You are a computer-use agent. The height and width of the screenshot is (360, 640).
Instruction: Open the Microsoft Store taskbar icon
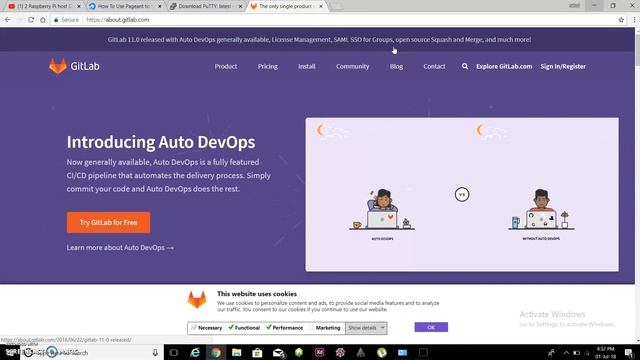(x=257, y=352)
